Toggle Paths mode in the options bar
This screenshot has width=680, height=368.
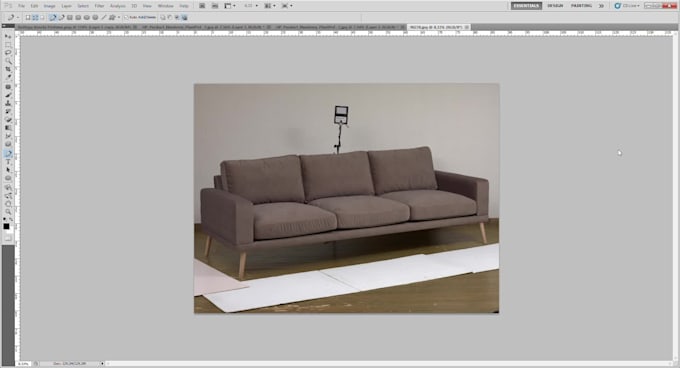(x=35, y=17)
